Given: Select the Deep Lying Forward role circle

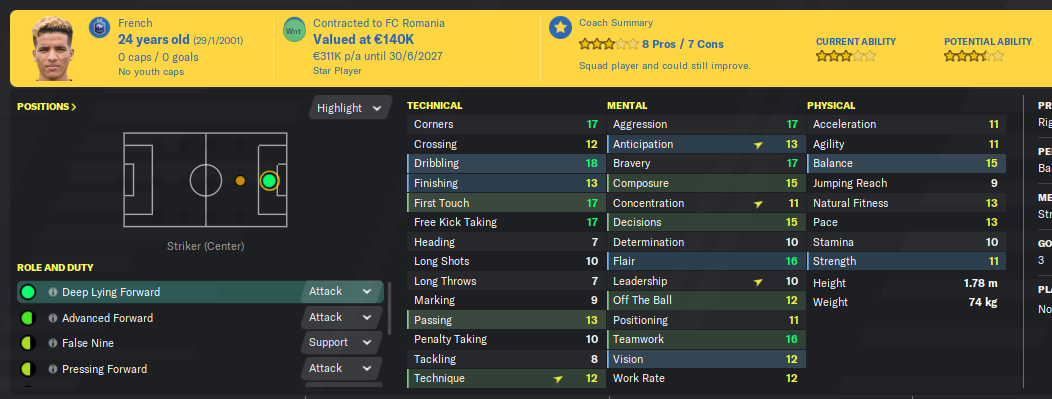Looking at the screenshot, I should 28,292.
